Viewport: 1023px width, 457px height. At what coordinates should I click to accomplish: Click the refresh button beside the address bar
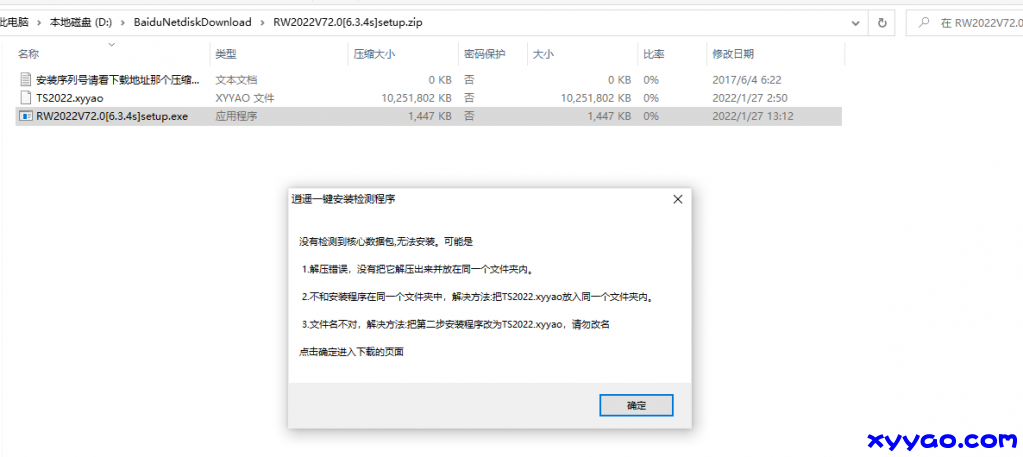[x=882, y=22]
